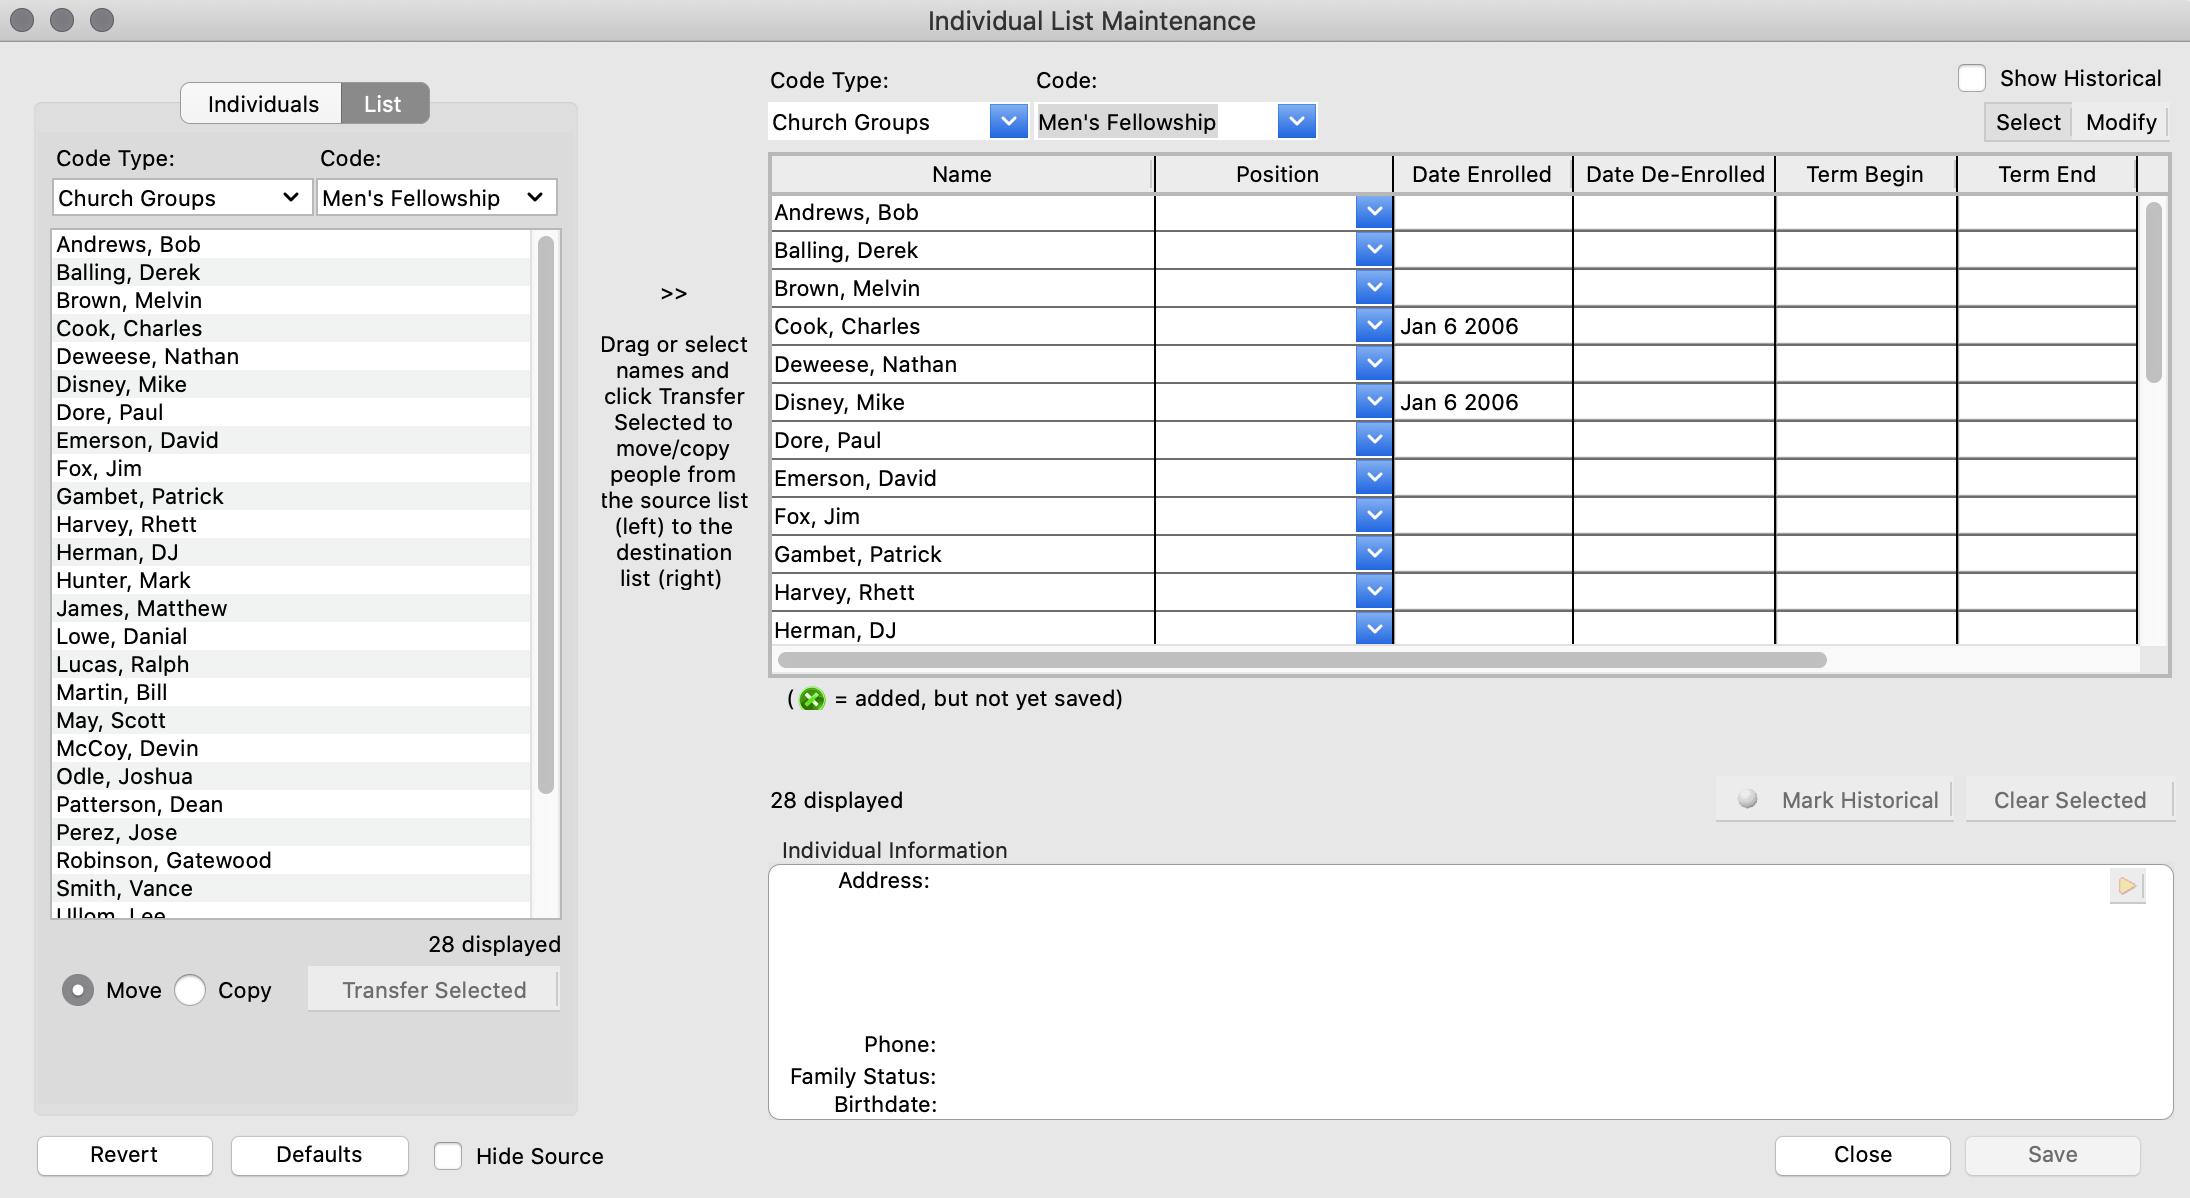
Task: Click the Revert button
Action: (x=124, y=1155)
